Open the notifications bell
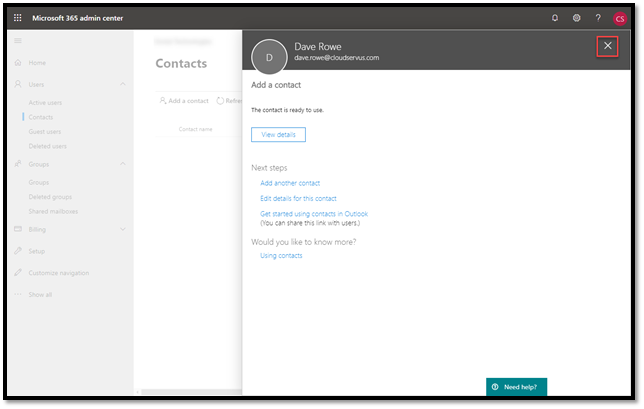The image size is (644, 409). [555, 18]
